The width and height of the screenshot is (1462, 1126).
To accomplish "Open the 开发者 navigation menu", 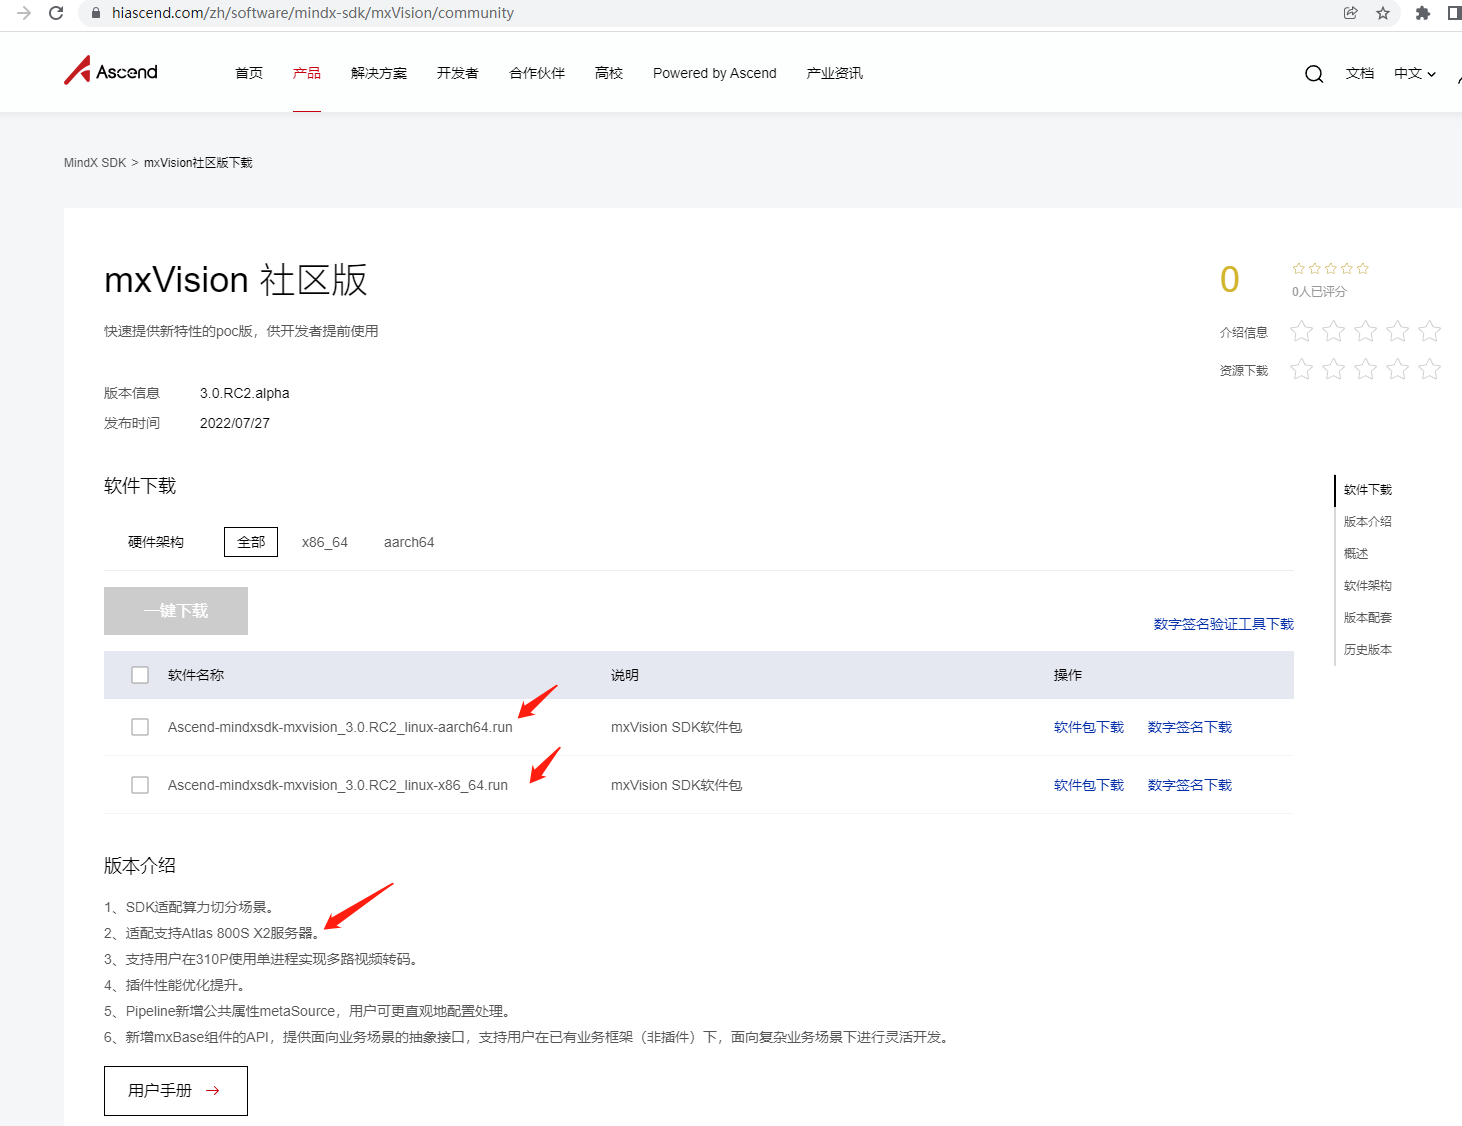I will click(x=457, y=73).
